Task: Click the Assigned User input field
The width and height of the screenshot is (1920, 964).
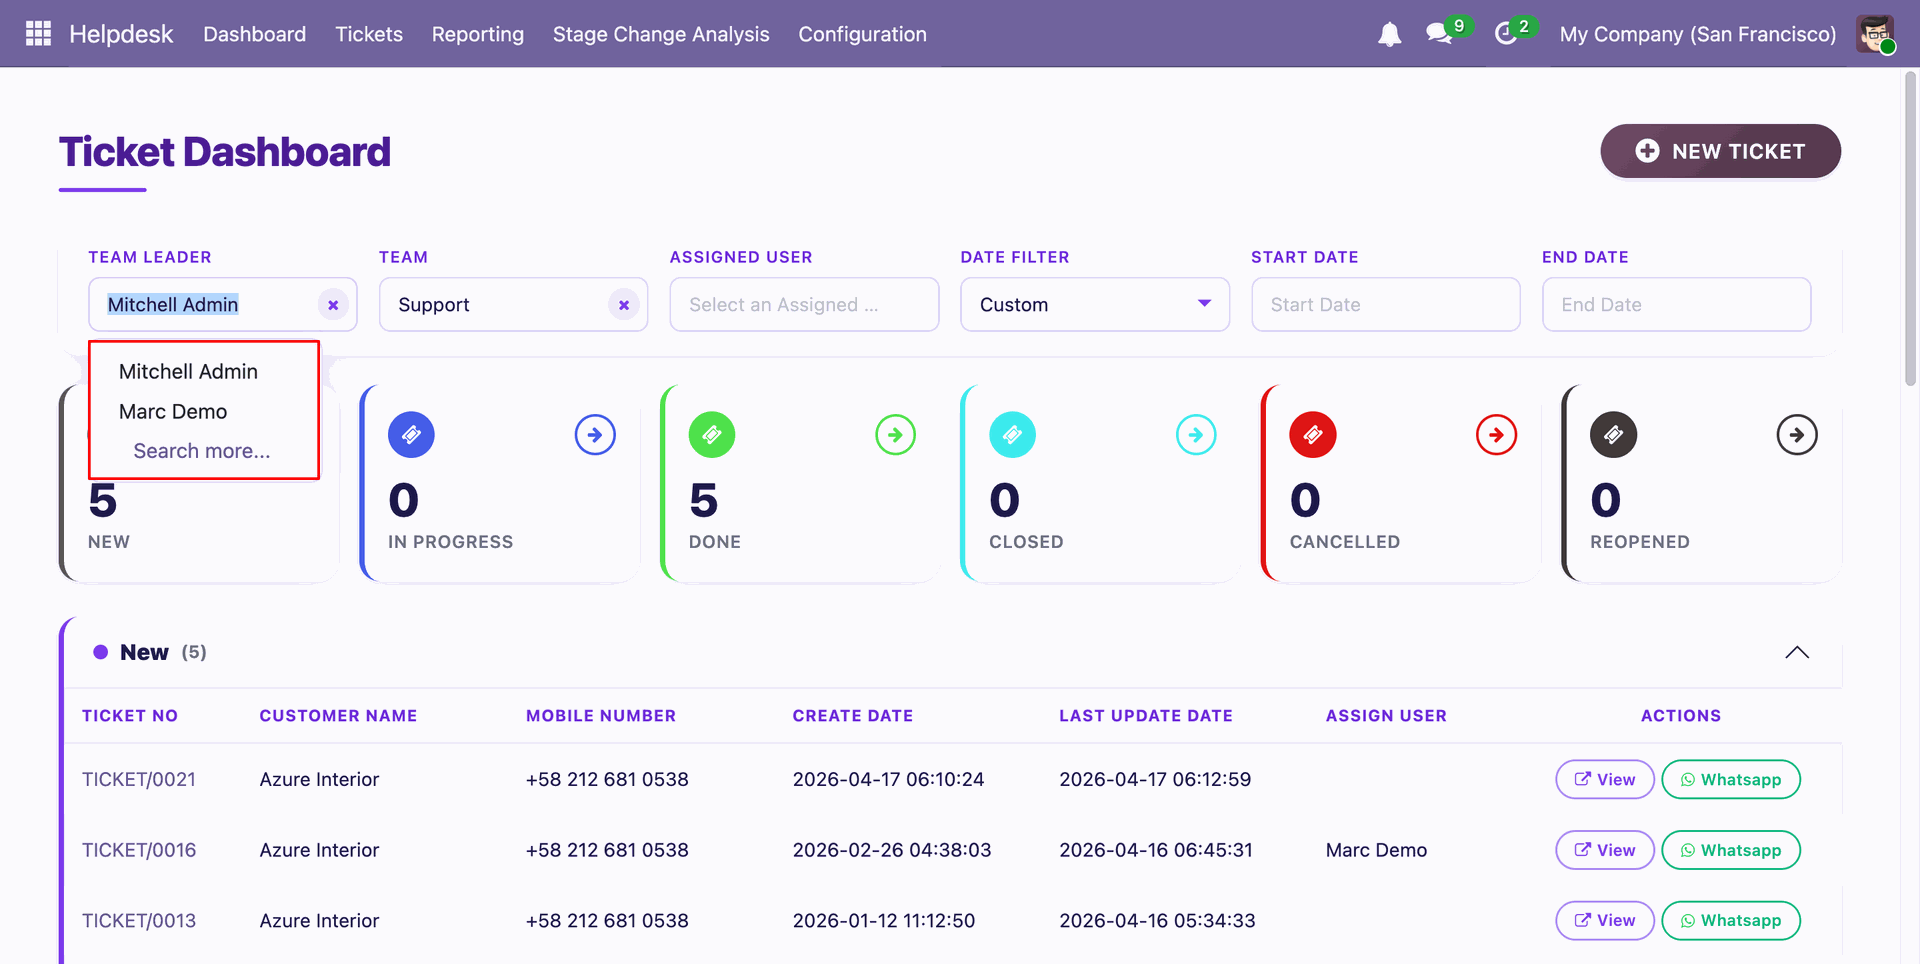Action: pos(804,305)
